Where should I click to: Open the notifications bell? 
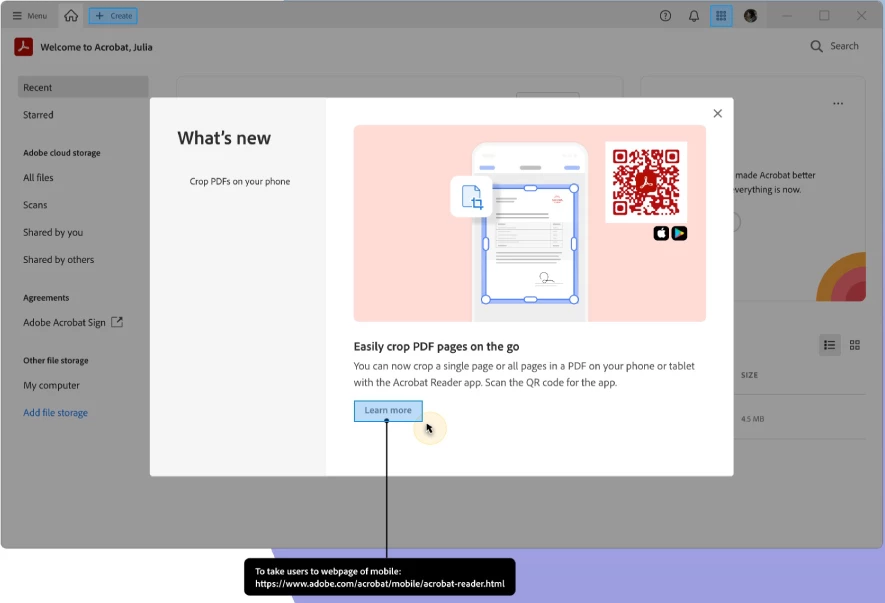(x=694, y=16)
